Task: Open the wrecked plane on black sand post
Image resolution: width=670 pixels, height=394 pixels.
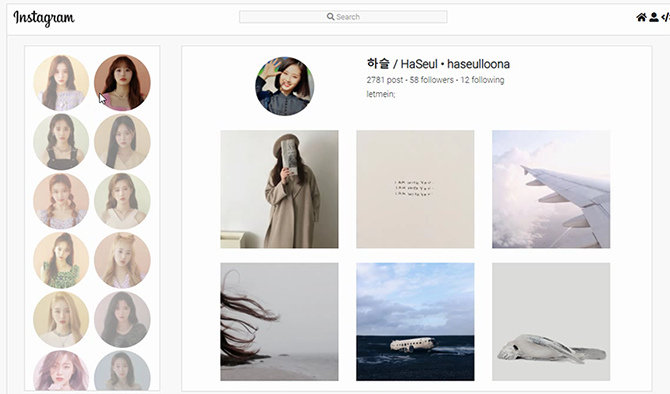Action: coord(415,322)
